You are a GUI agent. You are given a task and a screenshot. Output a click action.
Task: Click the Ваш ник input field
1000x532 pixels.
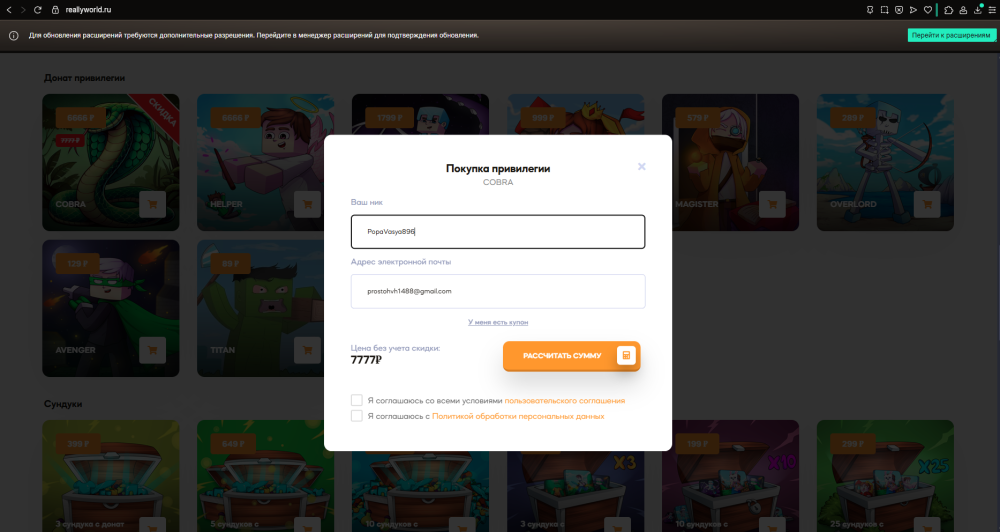coord(498,232)
